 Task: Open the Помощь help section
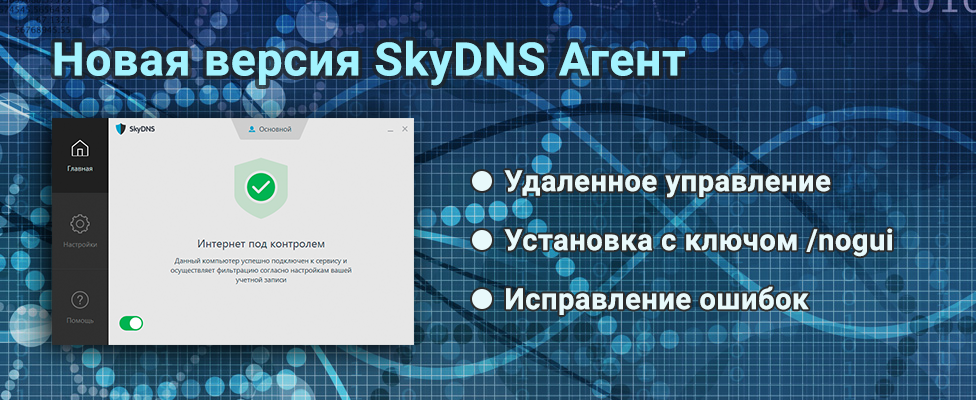80,307
